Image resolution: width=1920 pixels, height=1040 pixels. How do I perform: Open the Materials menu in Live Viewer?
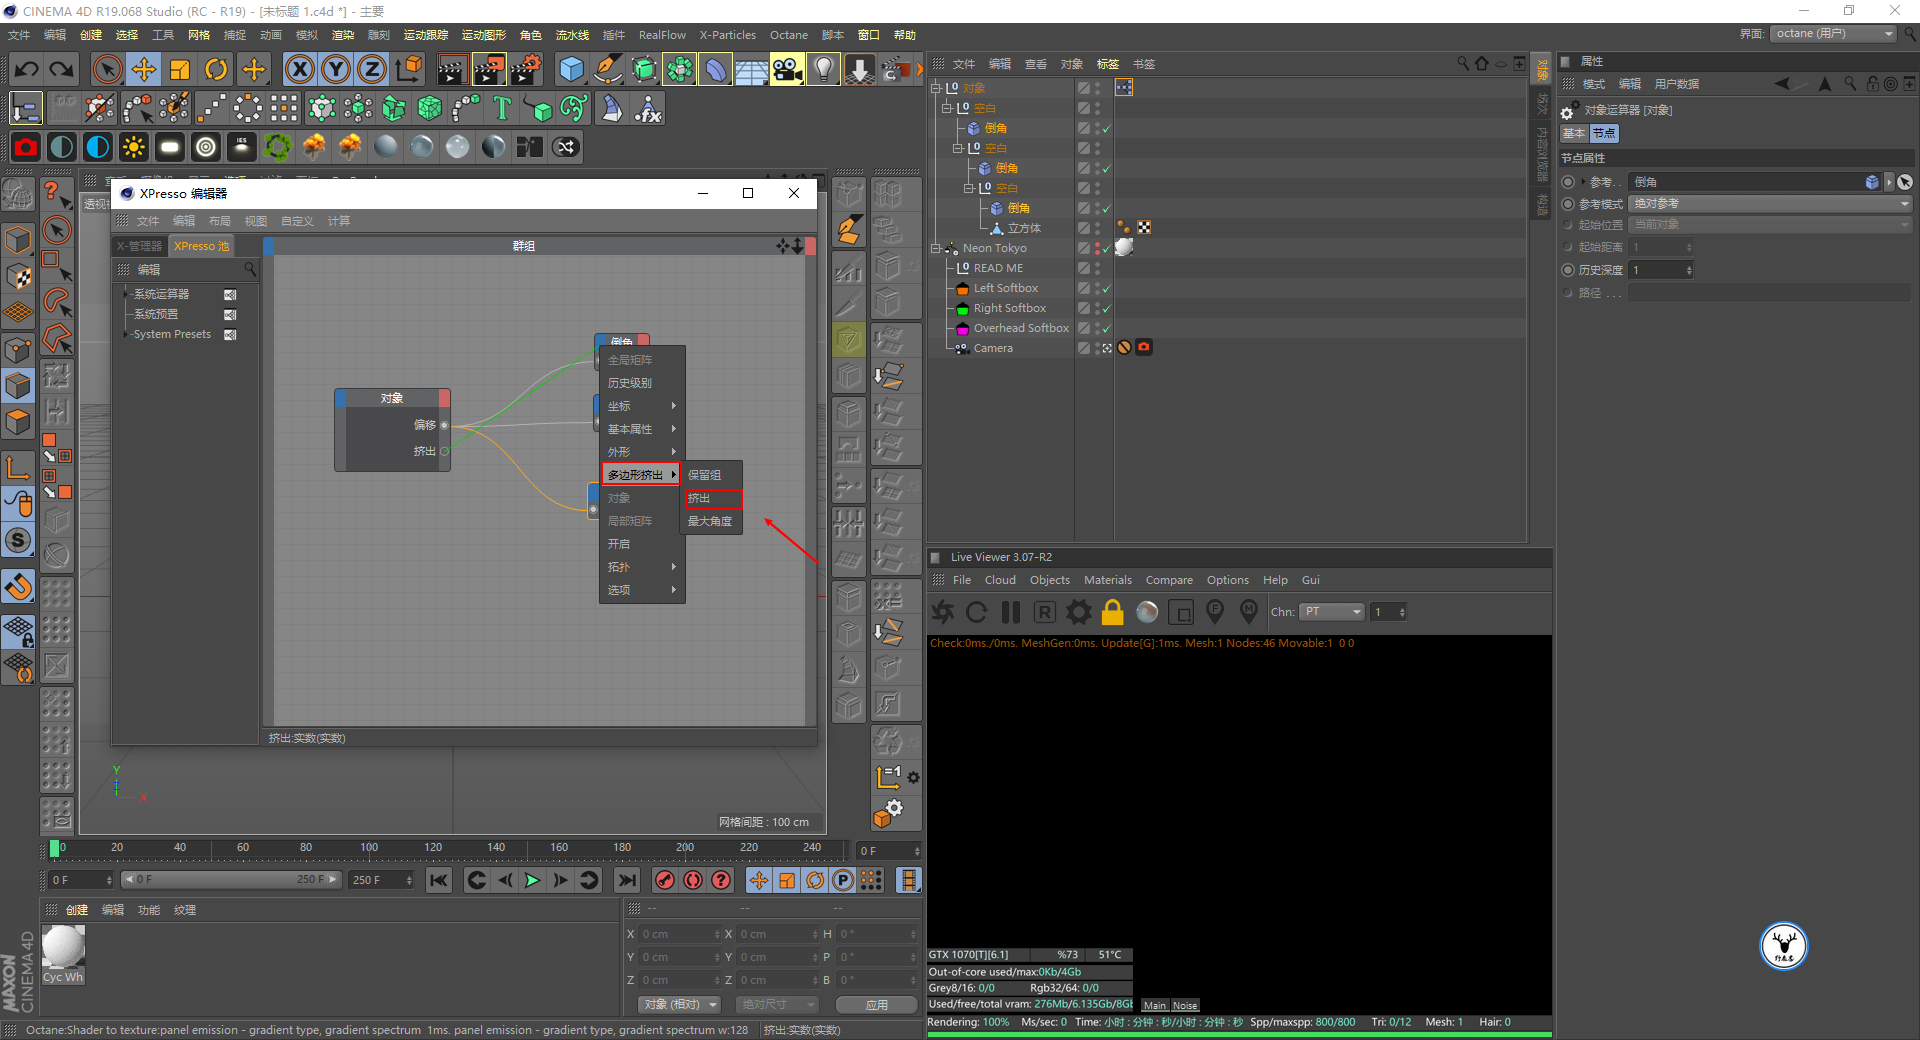tap(1108, 580)
